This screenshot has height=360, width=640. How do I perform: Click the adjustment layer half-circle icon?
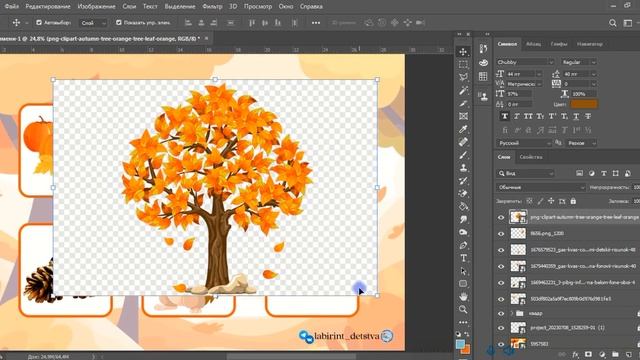click(602, 355)
